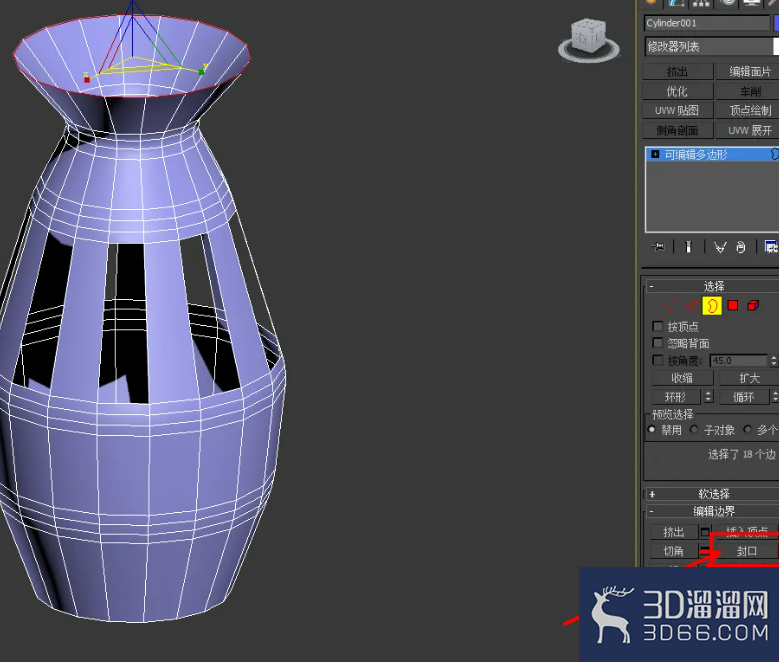
Task: Switch to Element sub-object level icon
Action: point(753,305)
